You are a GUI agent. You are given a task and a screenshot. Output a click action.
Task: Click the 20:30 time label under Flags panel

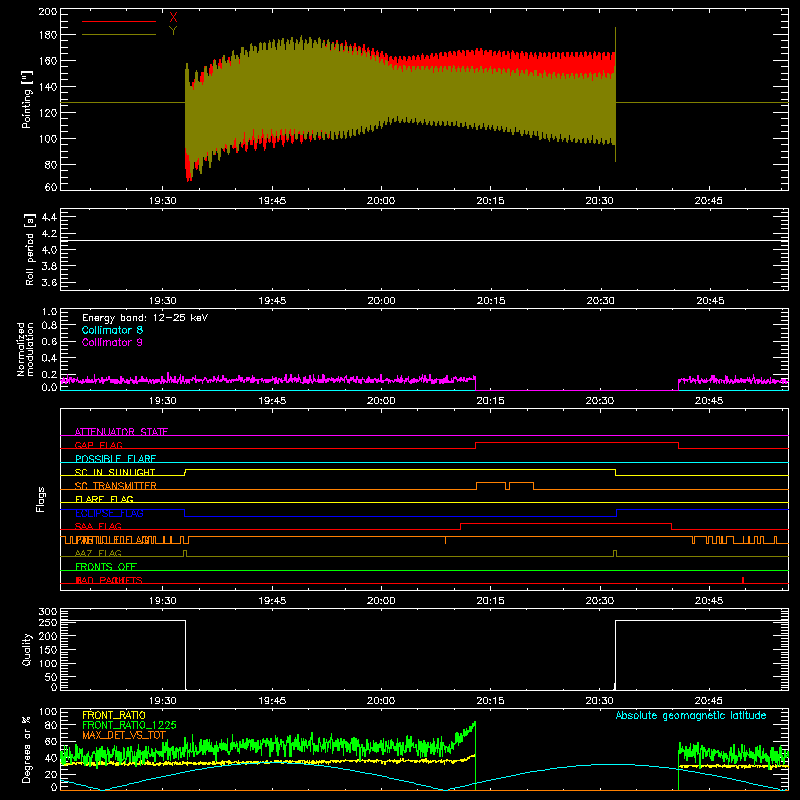coord(599,601)
